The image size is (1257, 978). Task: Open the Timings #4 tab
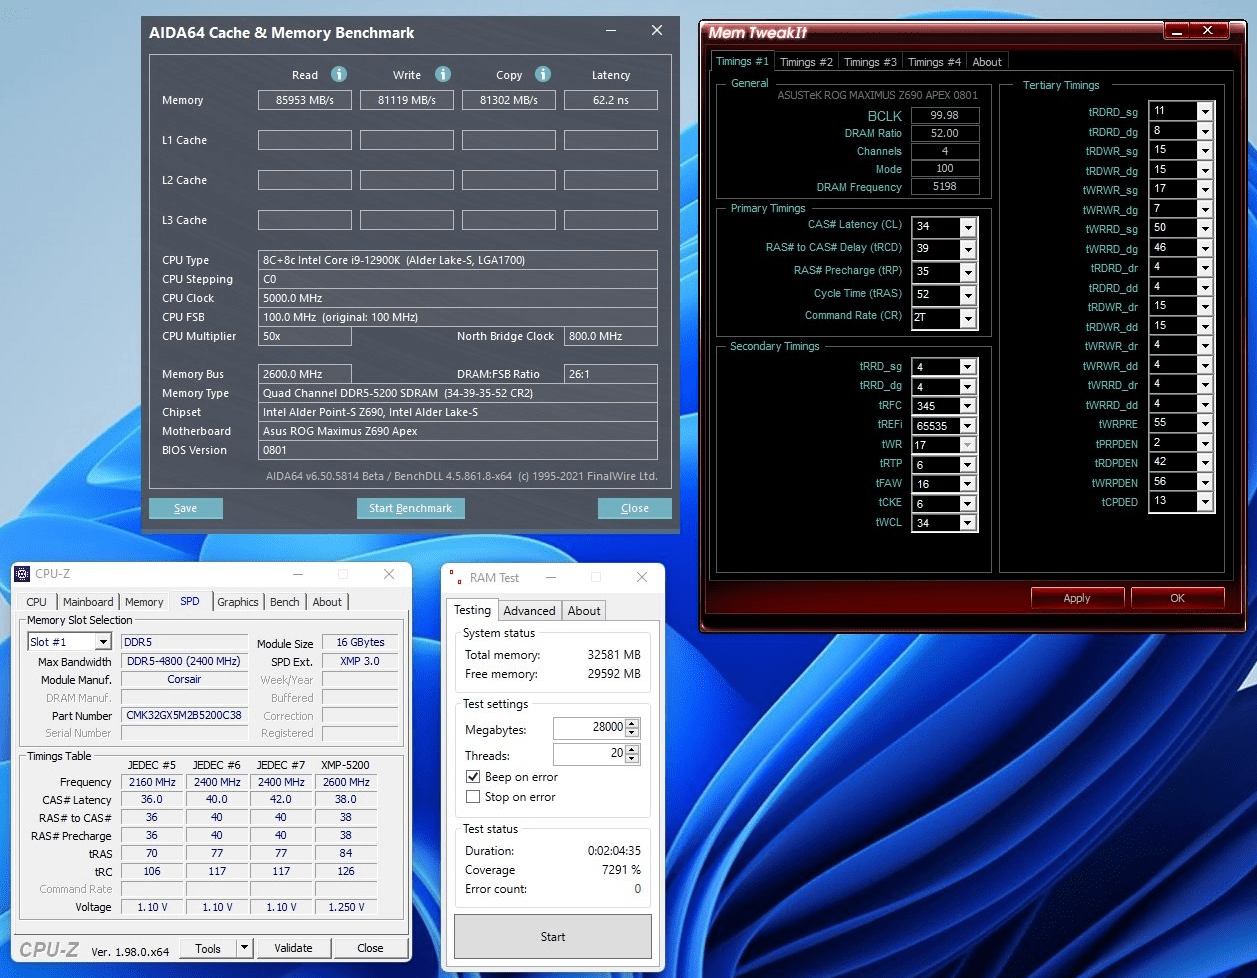pos(934,62)
